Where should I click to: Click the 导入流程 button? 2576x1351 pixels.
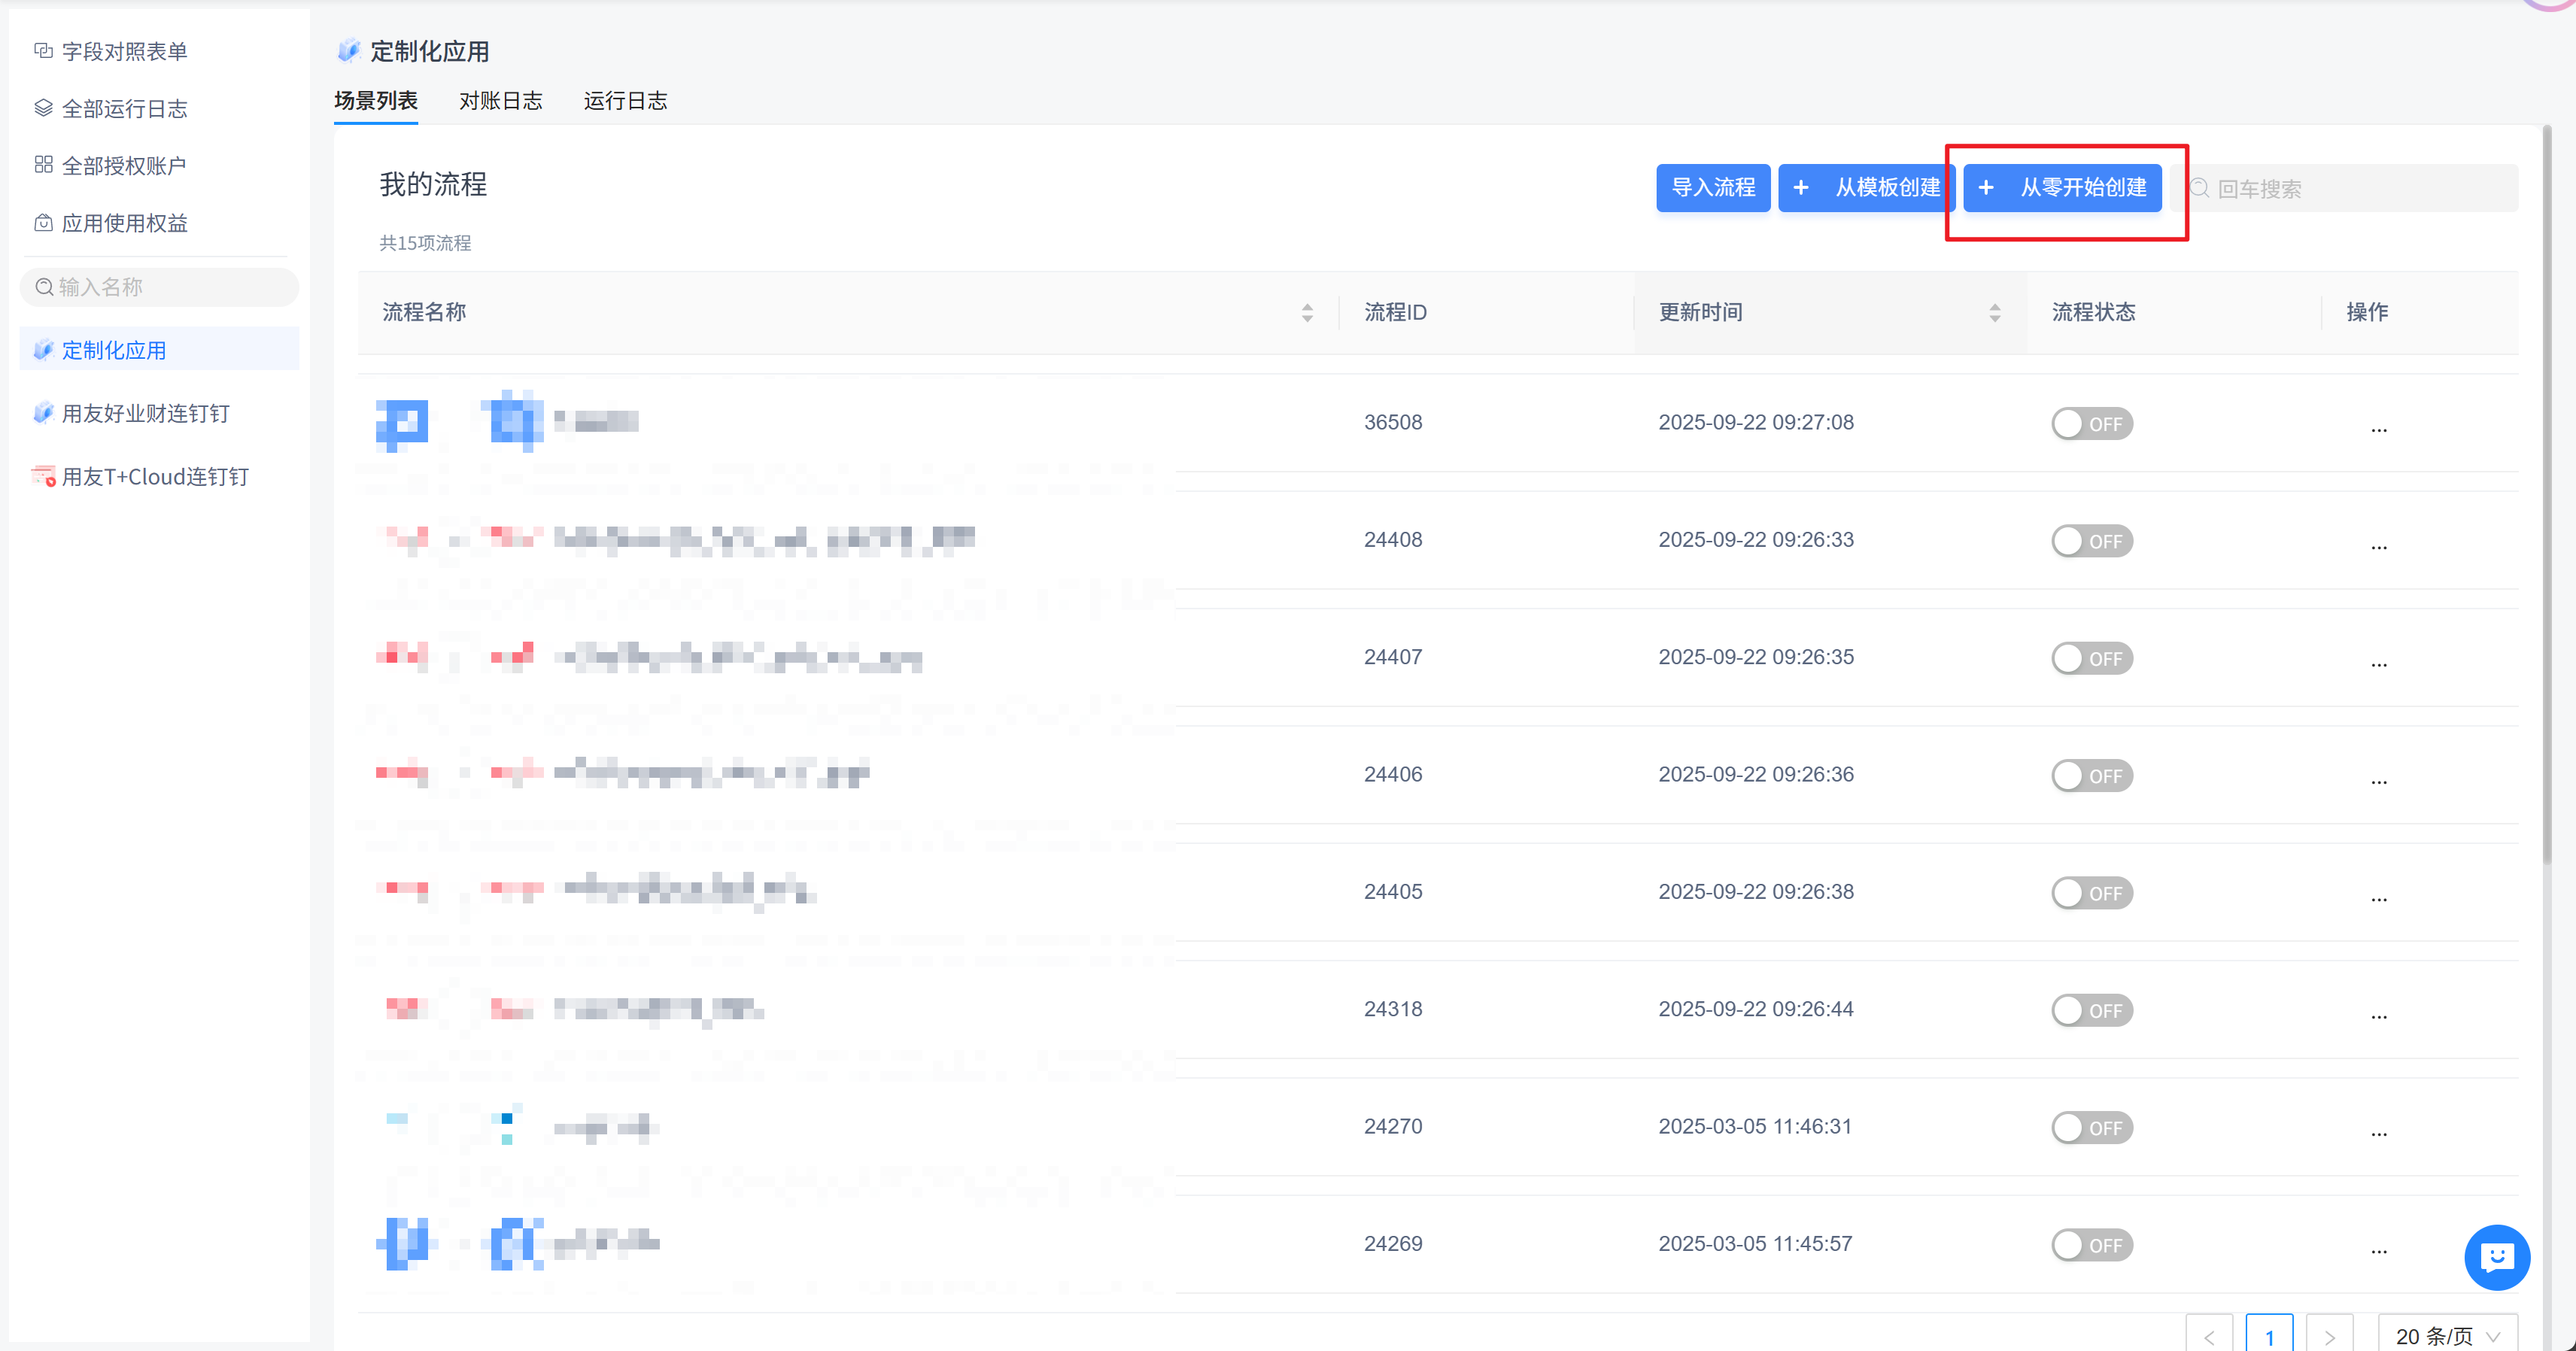point(1712,188)
